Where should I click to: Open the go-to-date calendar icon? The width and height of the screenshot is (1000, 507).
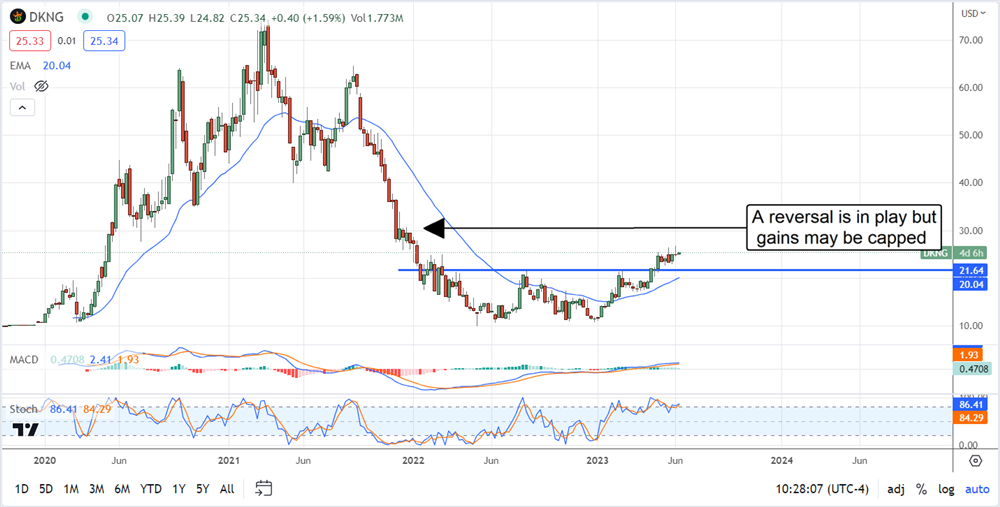click(x=264, y=489)
